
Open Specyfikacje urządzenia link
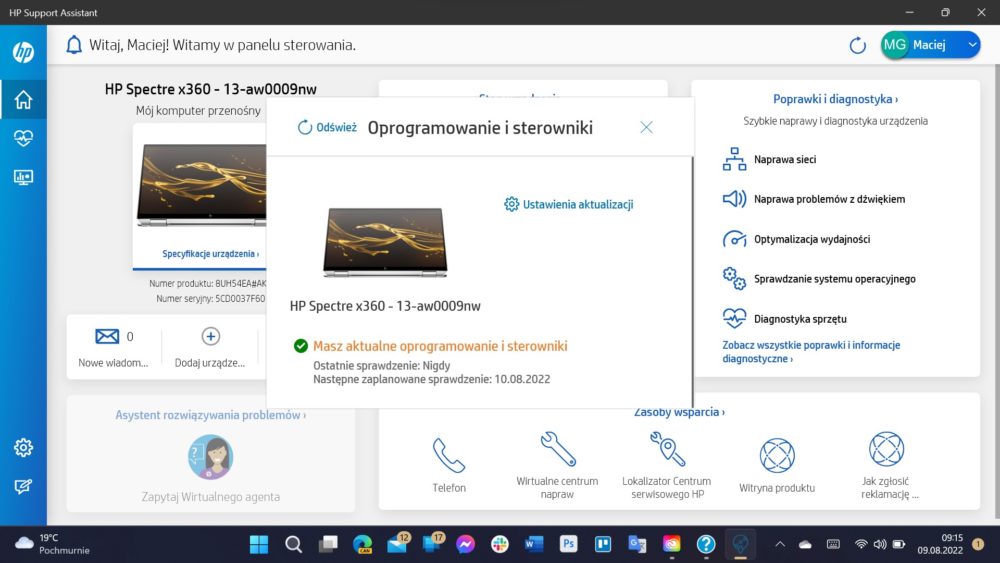(210, 254)
